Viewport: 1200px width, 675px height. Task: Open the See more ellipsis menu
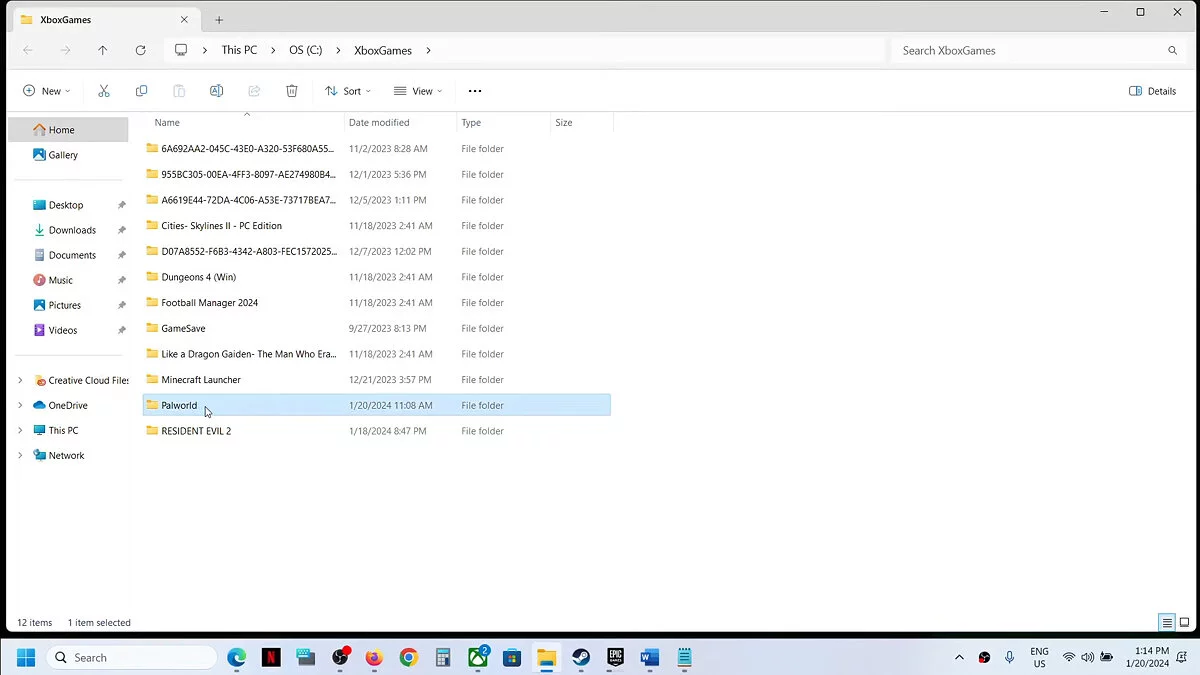tap(475, 91)
